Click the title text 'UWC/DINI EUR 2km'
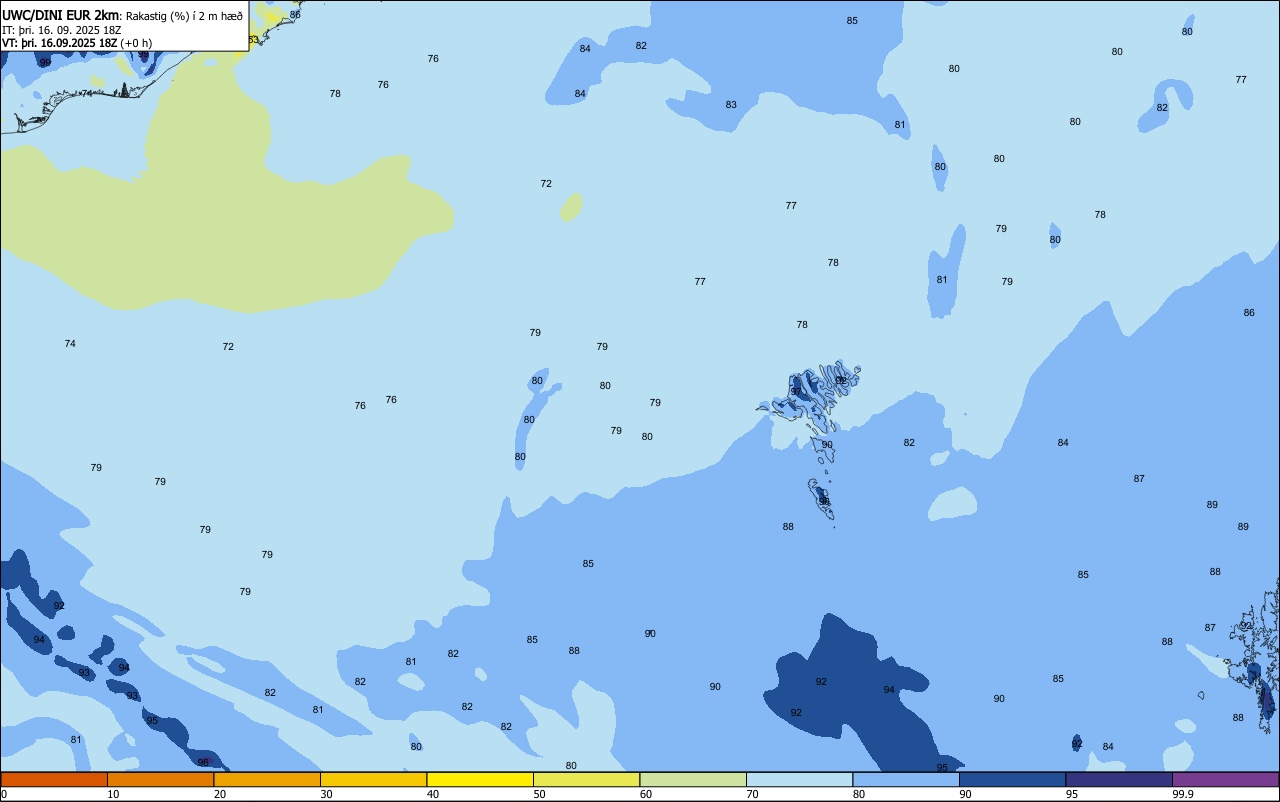This screenshot has height=802, width=1280. point(60,14)
